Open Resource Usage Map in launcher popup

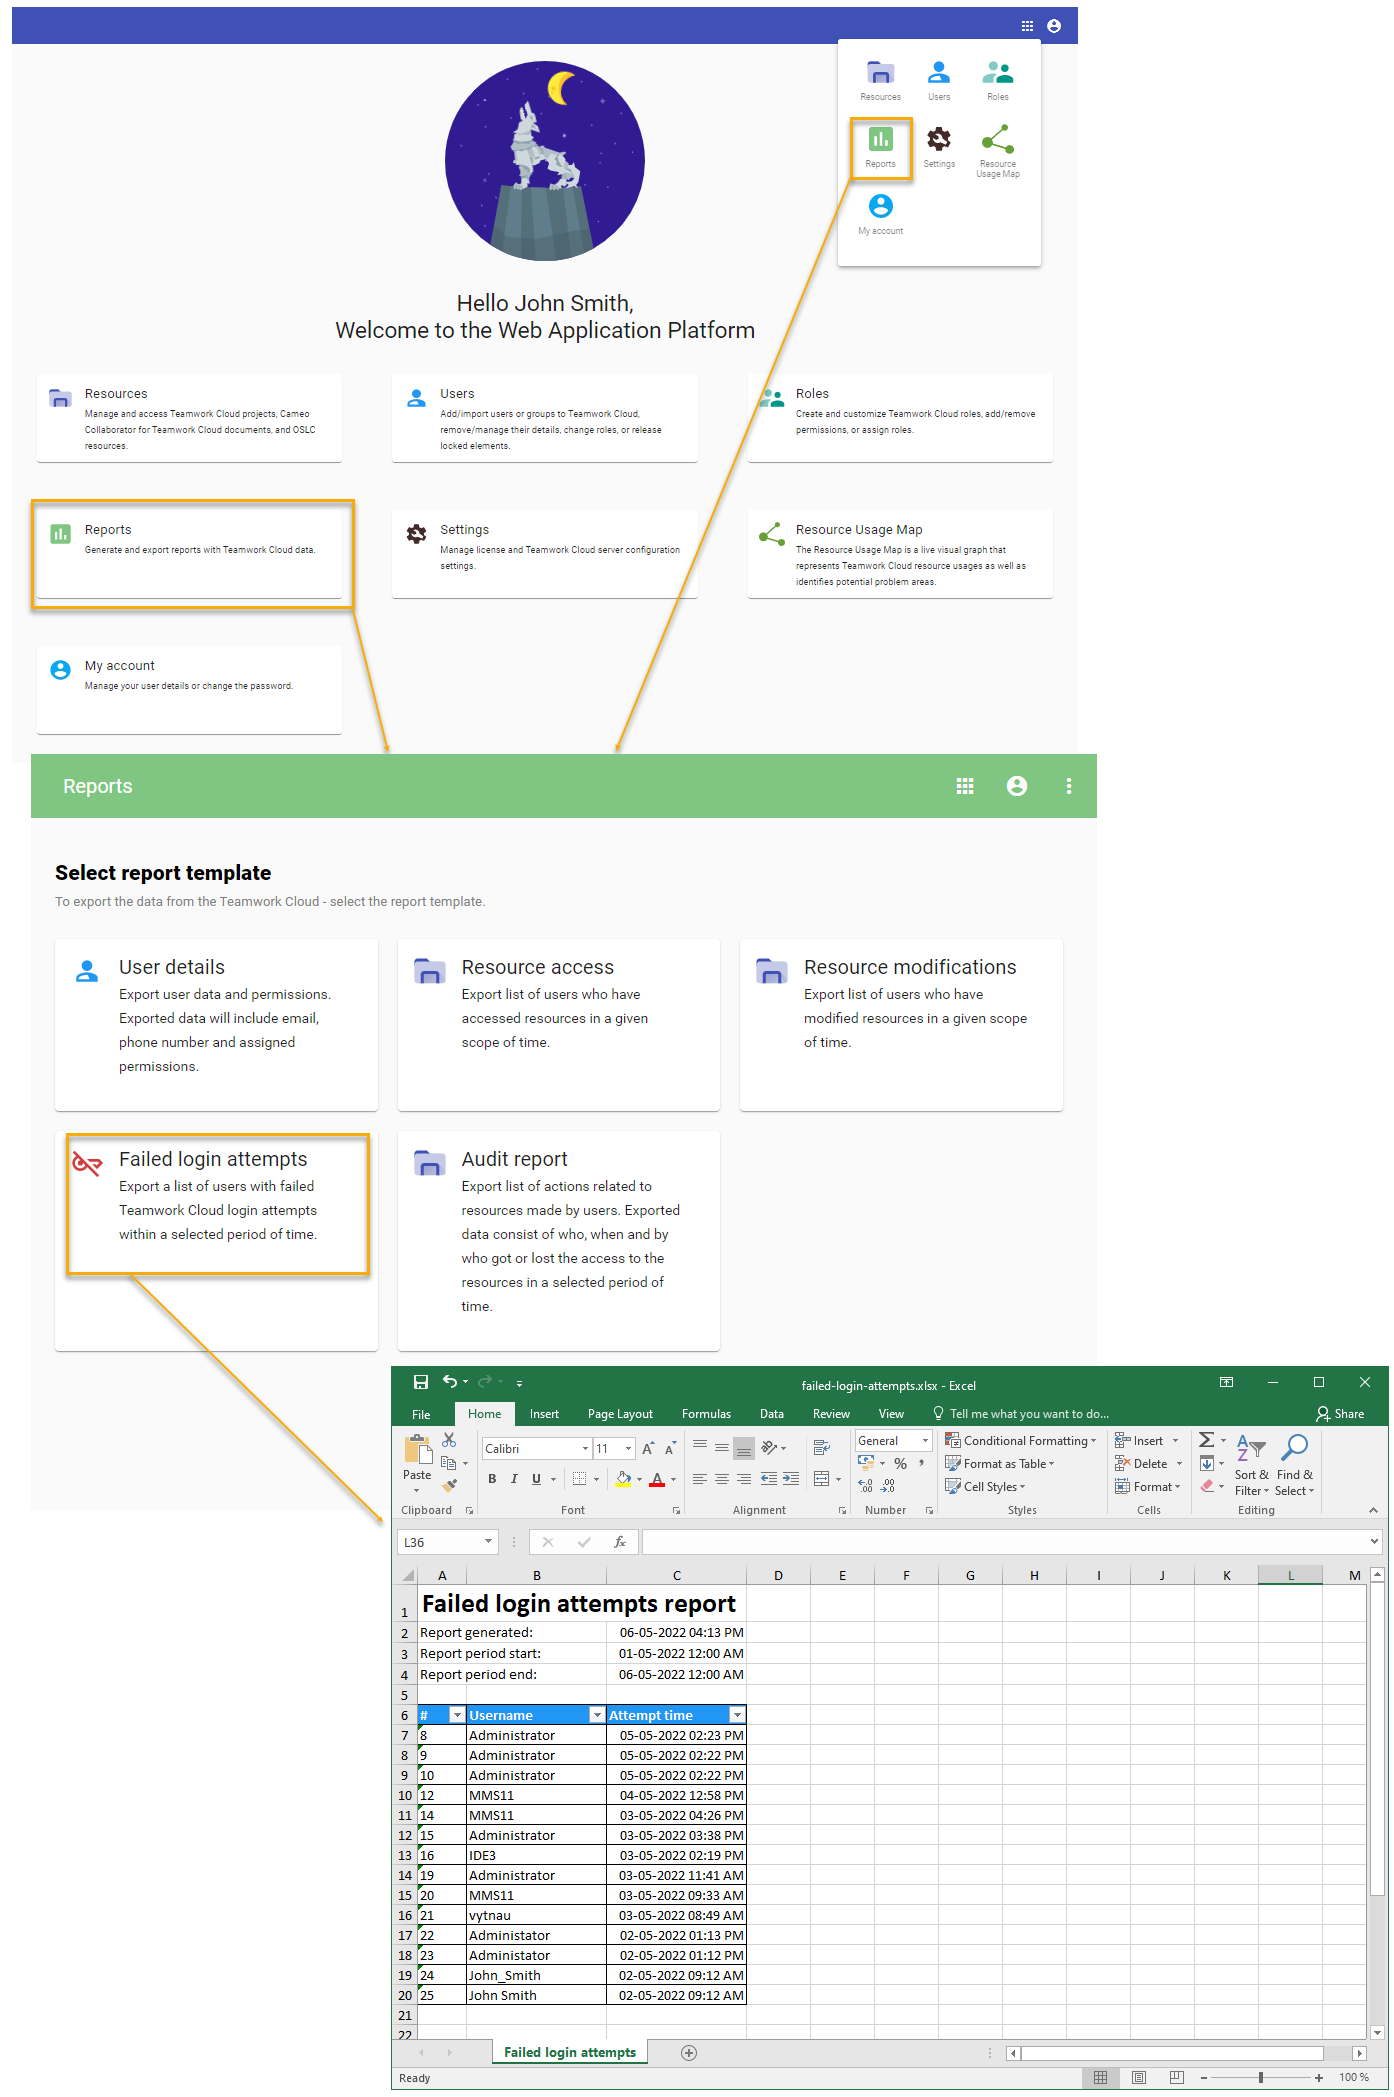tap(997, 151)
